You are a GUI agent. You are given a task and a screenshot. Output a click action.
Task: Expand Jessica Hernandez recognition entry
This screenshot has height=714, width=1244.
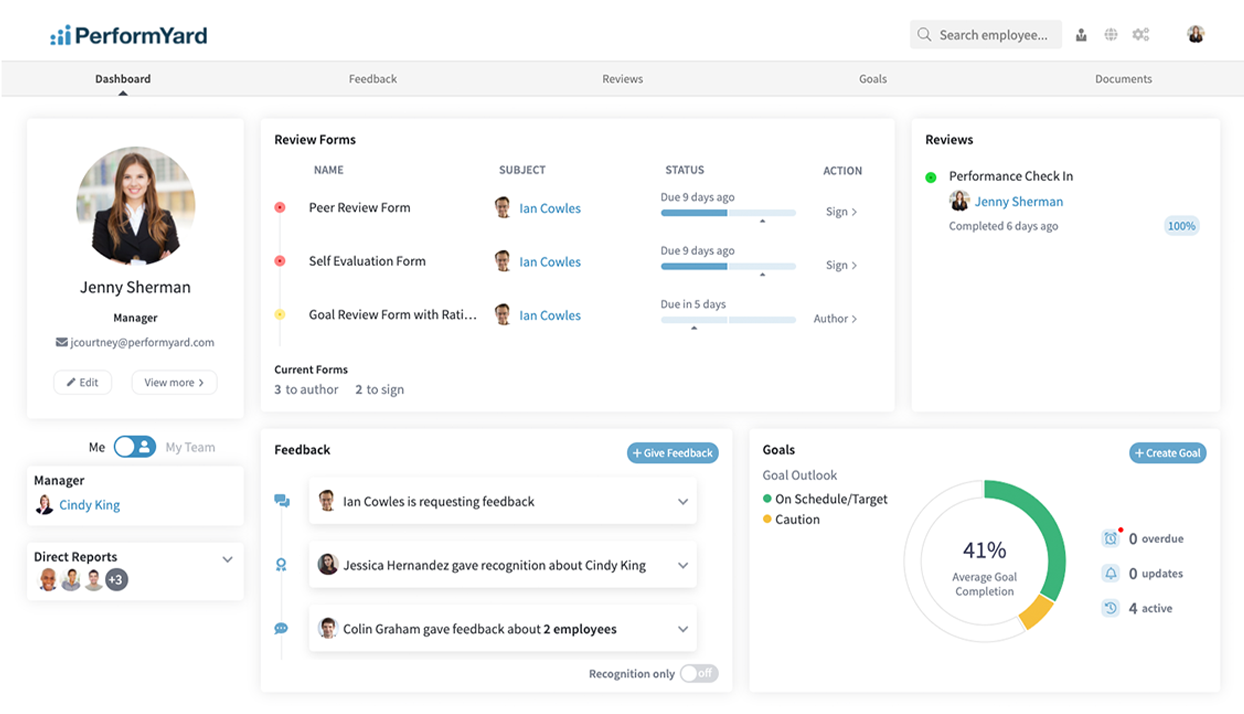pyautogui.click(x=683, y=566)
